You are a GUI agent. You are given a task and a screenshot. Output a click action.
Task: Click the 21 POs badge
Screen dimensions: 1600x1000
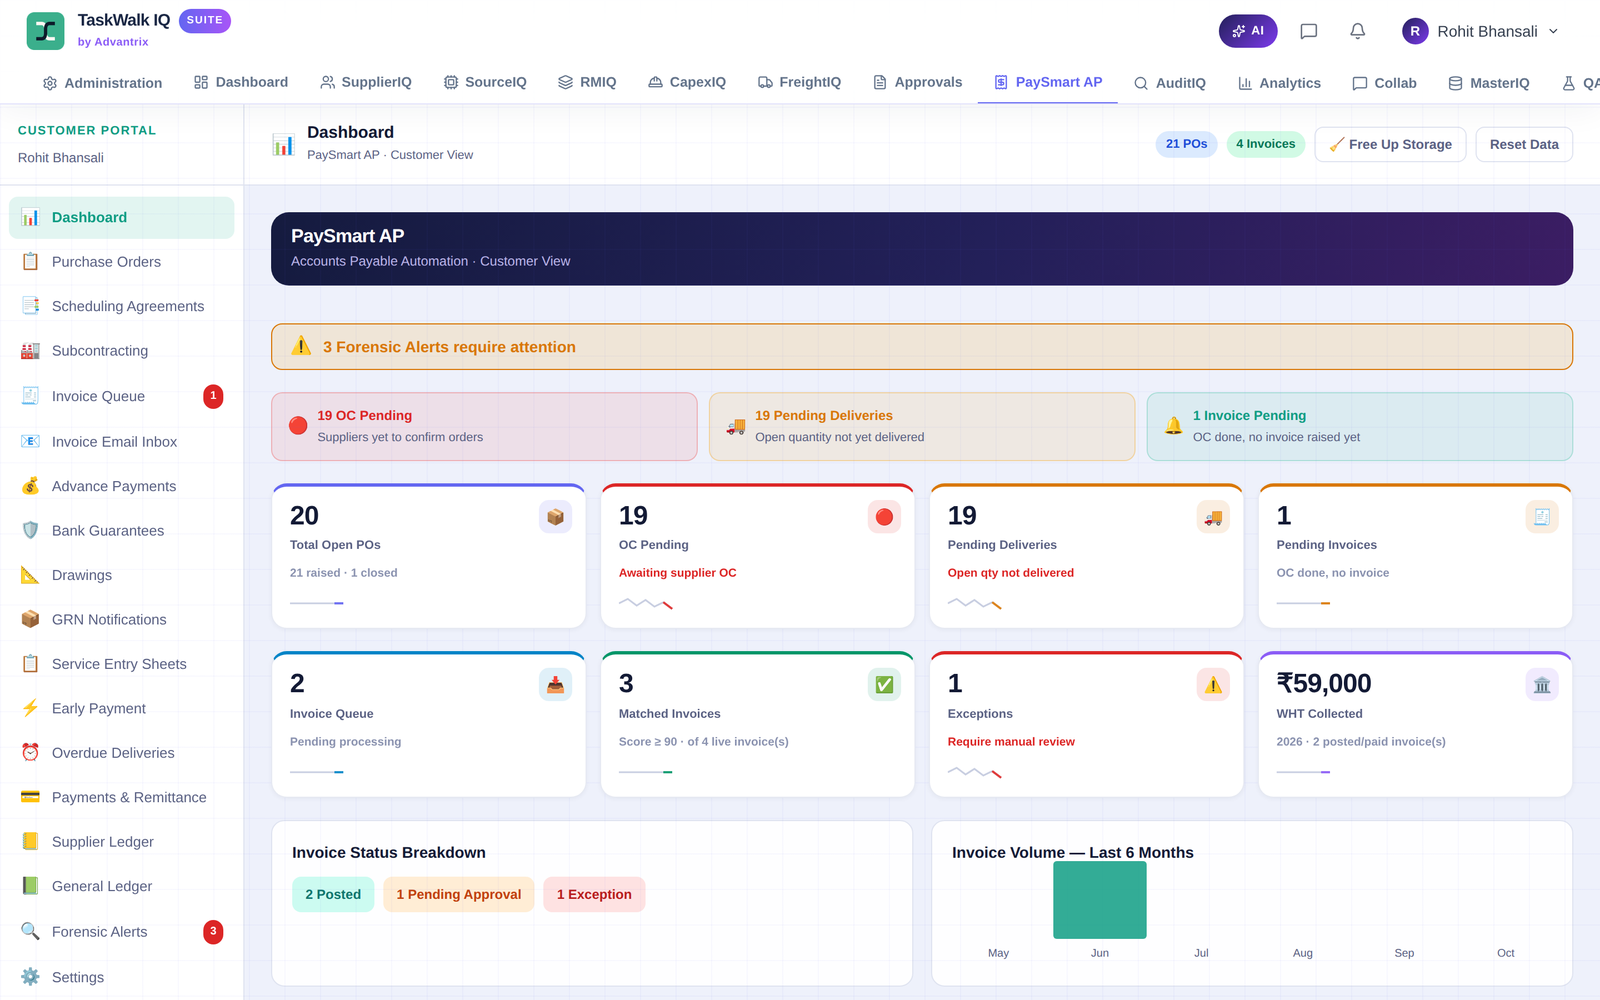point(1186,144)
